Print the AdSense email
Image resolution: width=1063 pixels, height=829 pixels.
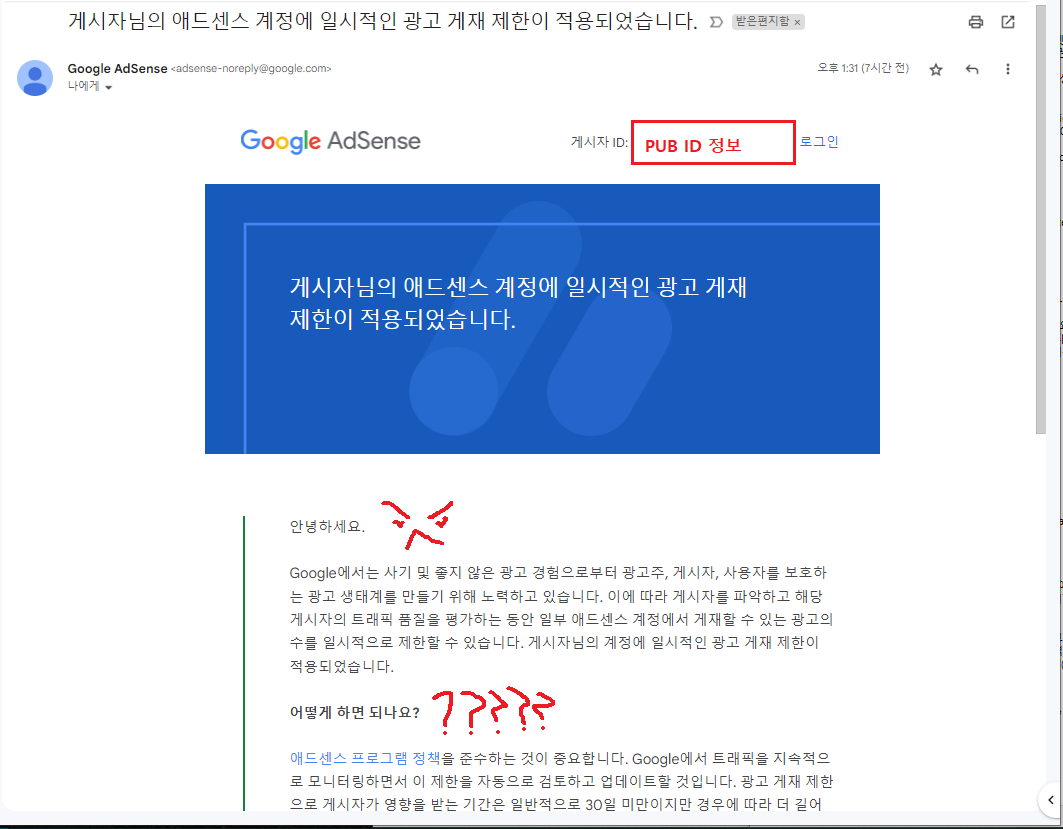tap(975, 21)
